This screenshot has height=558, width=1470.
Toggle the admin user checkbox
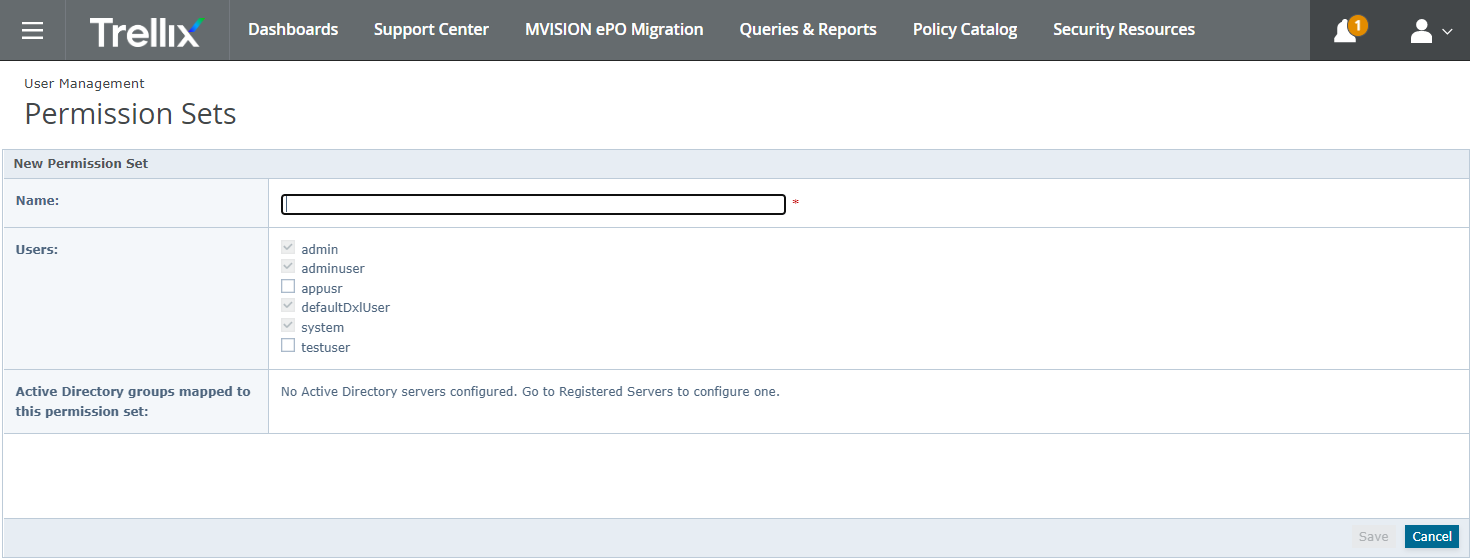pos(288,247)
